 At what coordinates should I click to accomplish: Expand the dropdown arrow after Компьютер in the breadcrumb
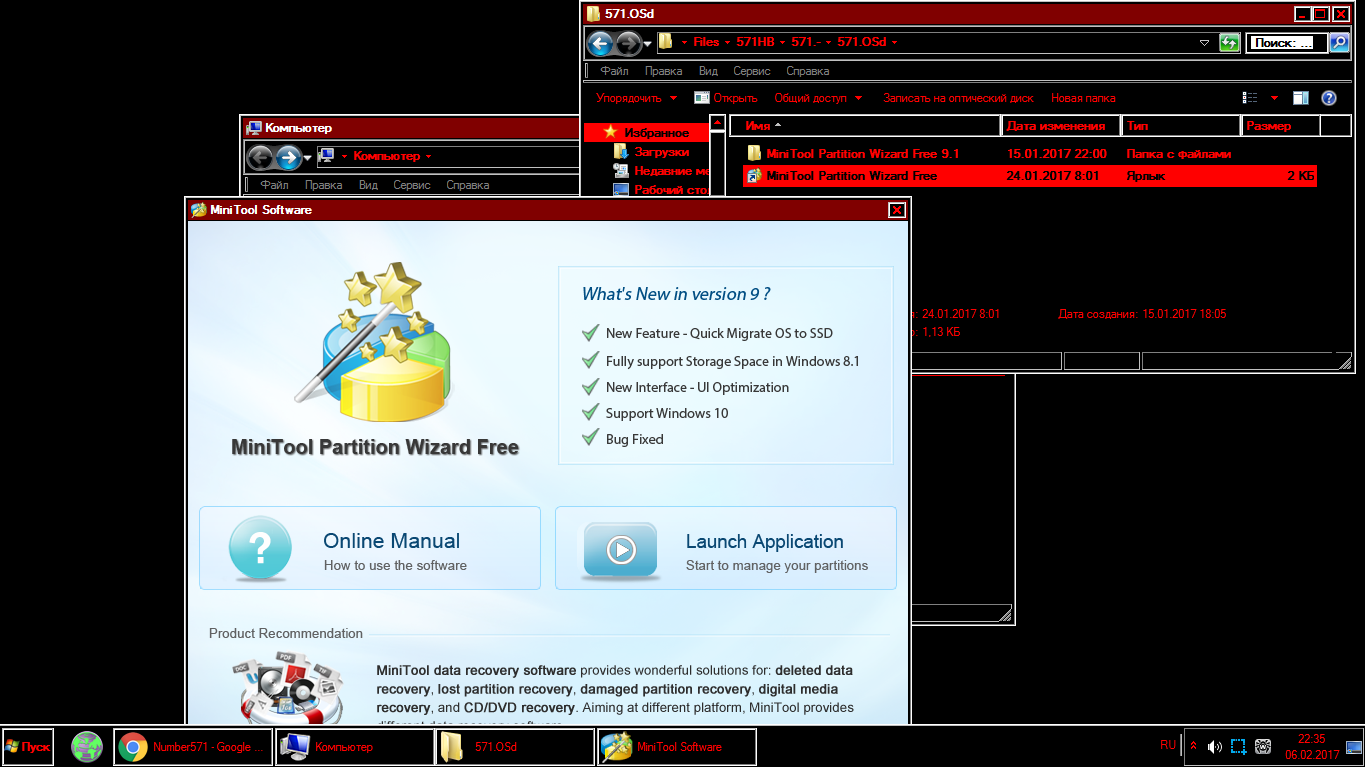(428, 156)
